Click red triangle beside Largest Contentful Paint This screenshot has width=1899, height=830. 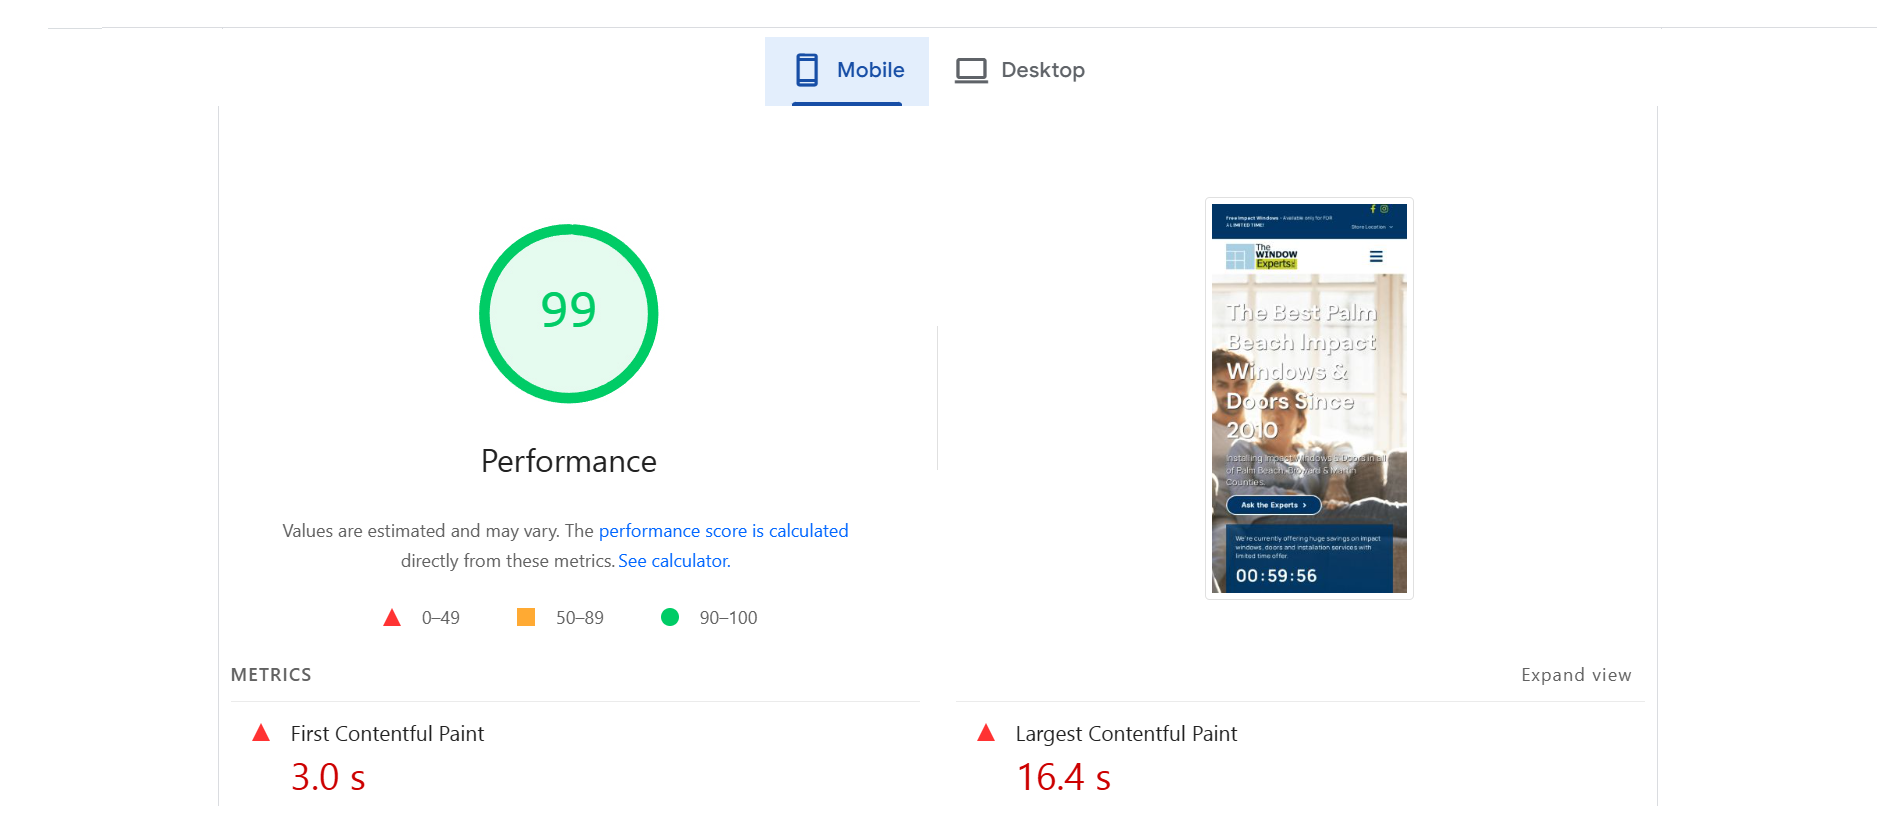click(x=985, y=733)
